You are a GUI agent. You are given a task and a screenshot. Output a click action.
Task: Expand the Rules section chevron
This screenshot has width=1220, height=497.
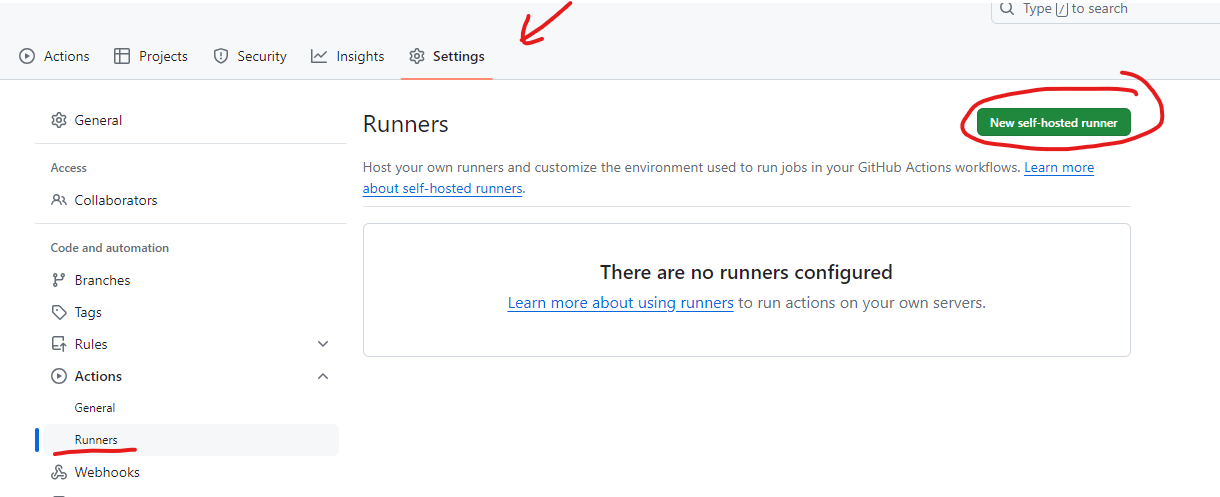pos(323,344)
